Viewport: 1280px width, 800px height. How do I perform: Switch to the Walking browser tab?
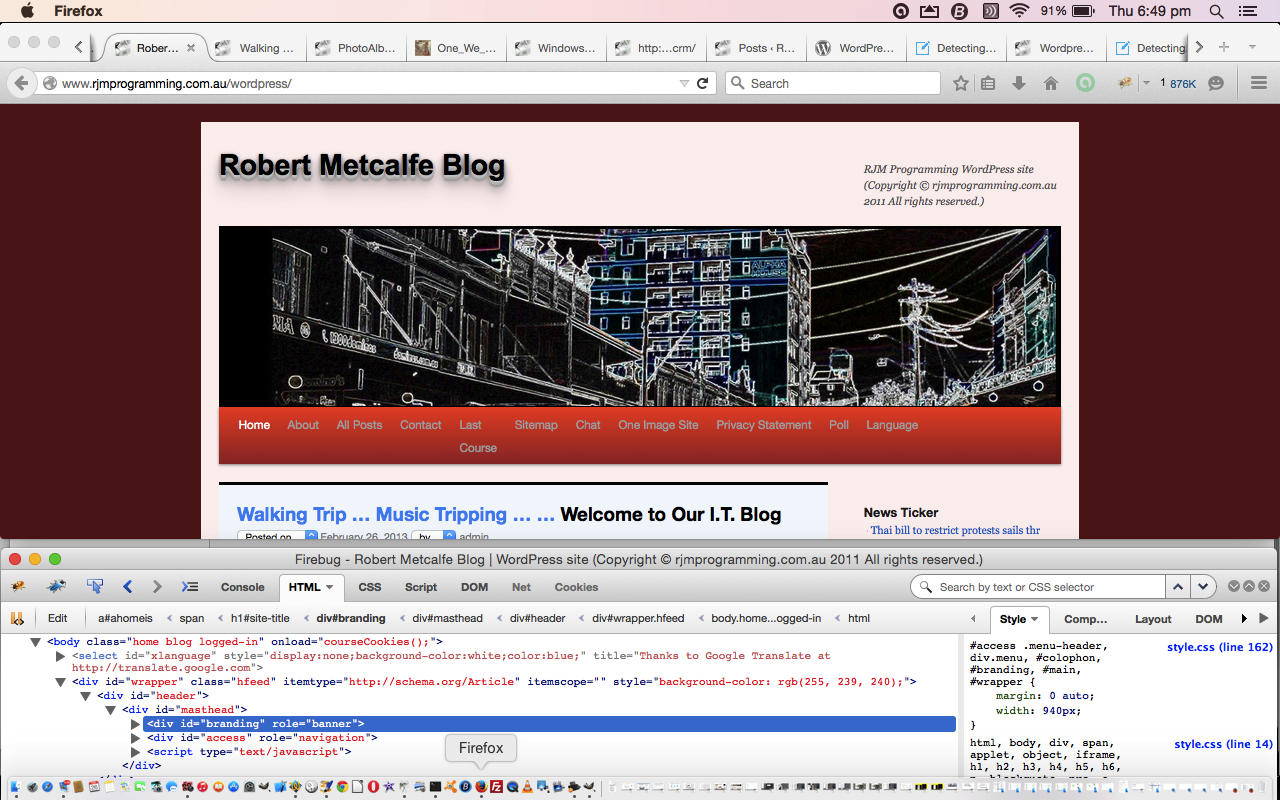(258, 47)
